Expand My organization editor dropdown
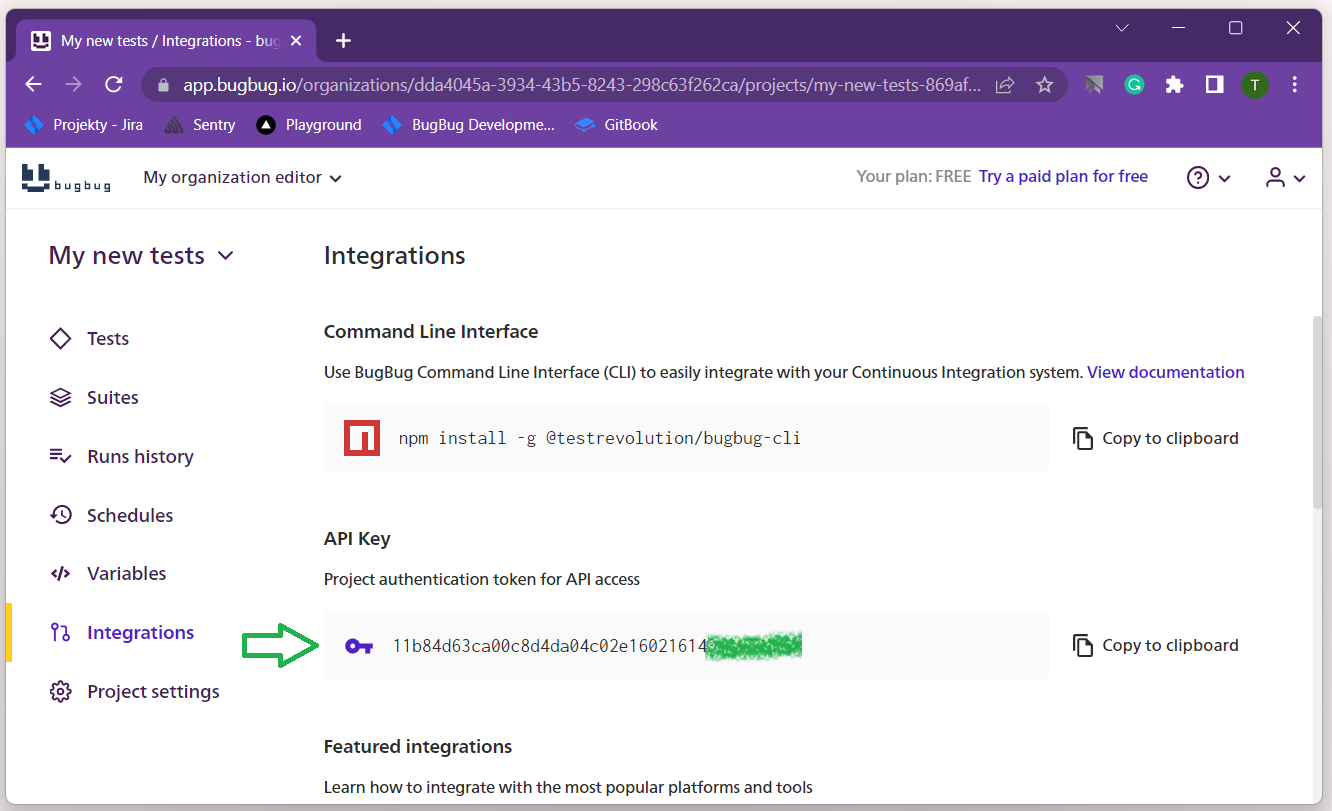 242,177
